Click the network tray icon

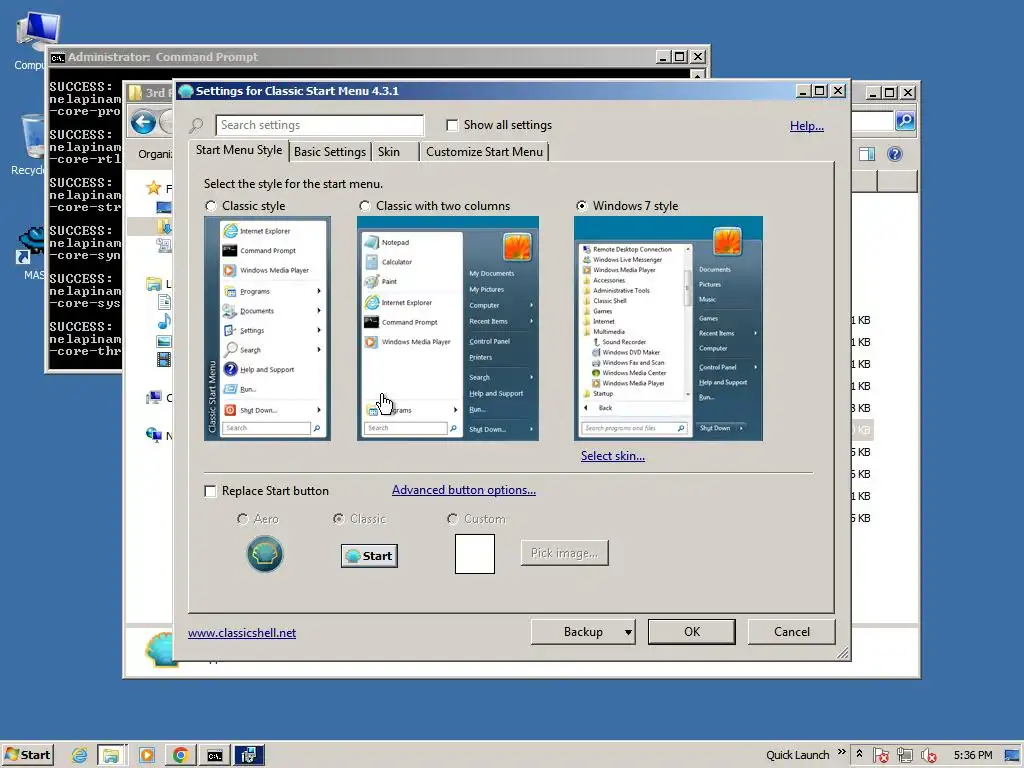click(x=904, y=755)
